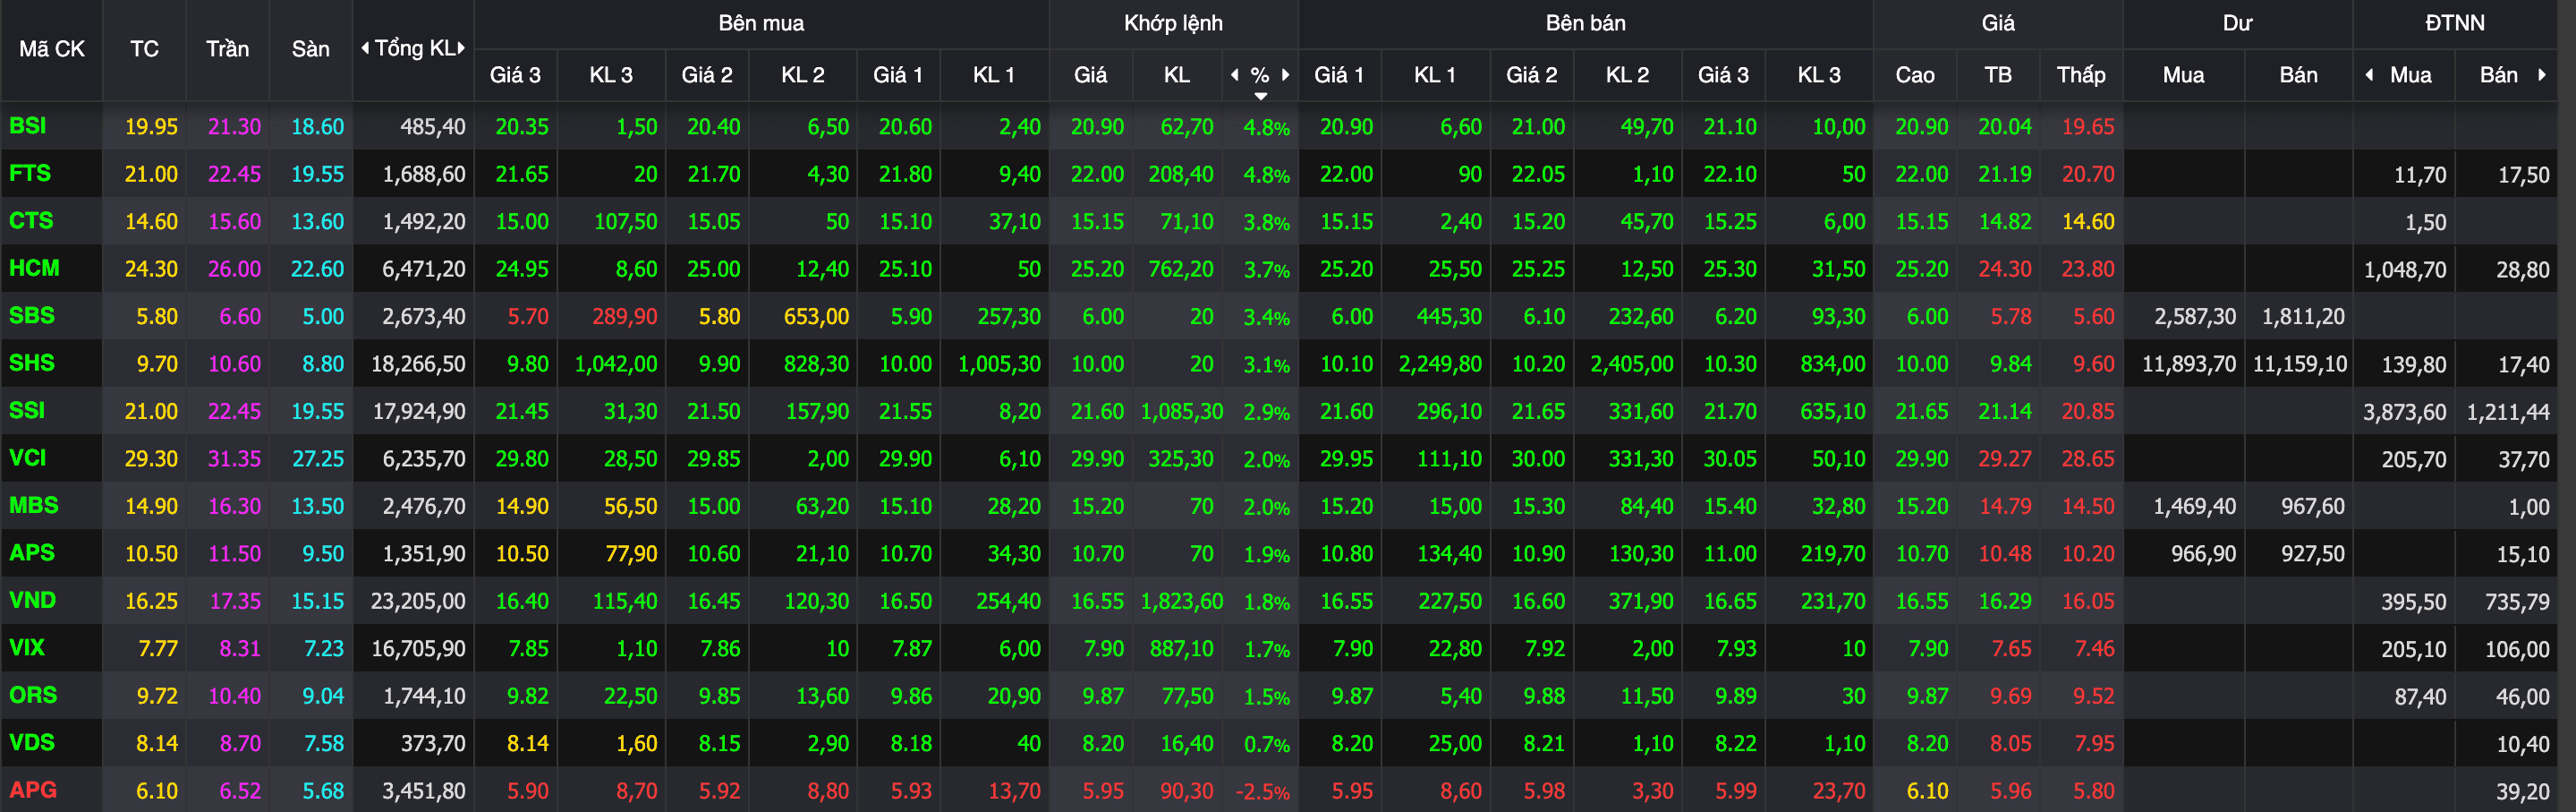Image resolution: width=2576 pixels, height=812 pixels.
Task: Click the Dư group header
Action: [2237, 23]
